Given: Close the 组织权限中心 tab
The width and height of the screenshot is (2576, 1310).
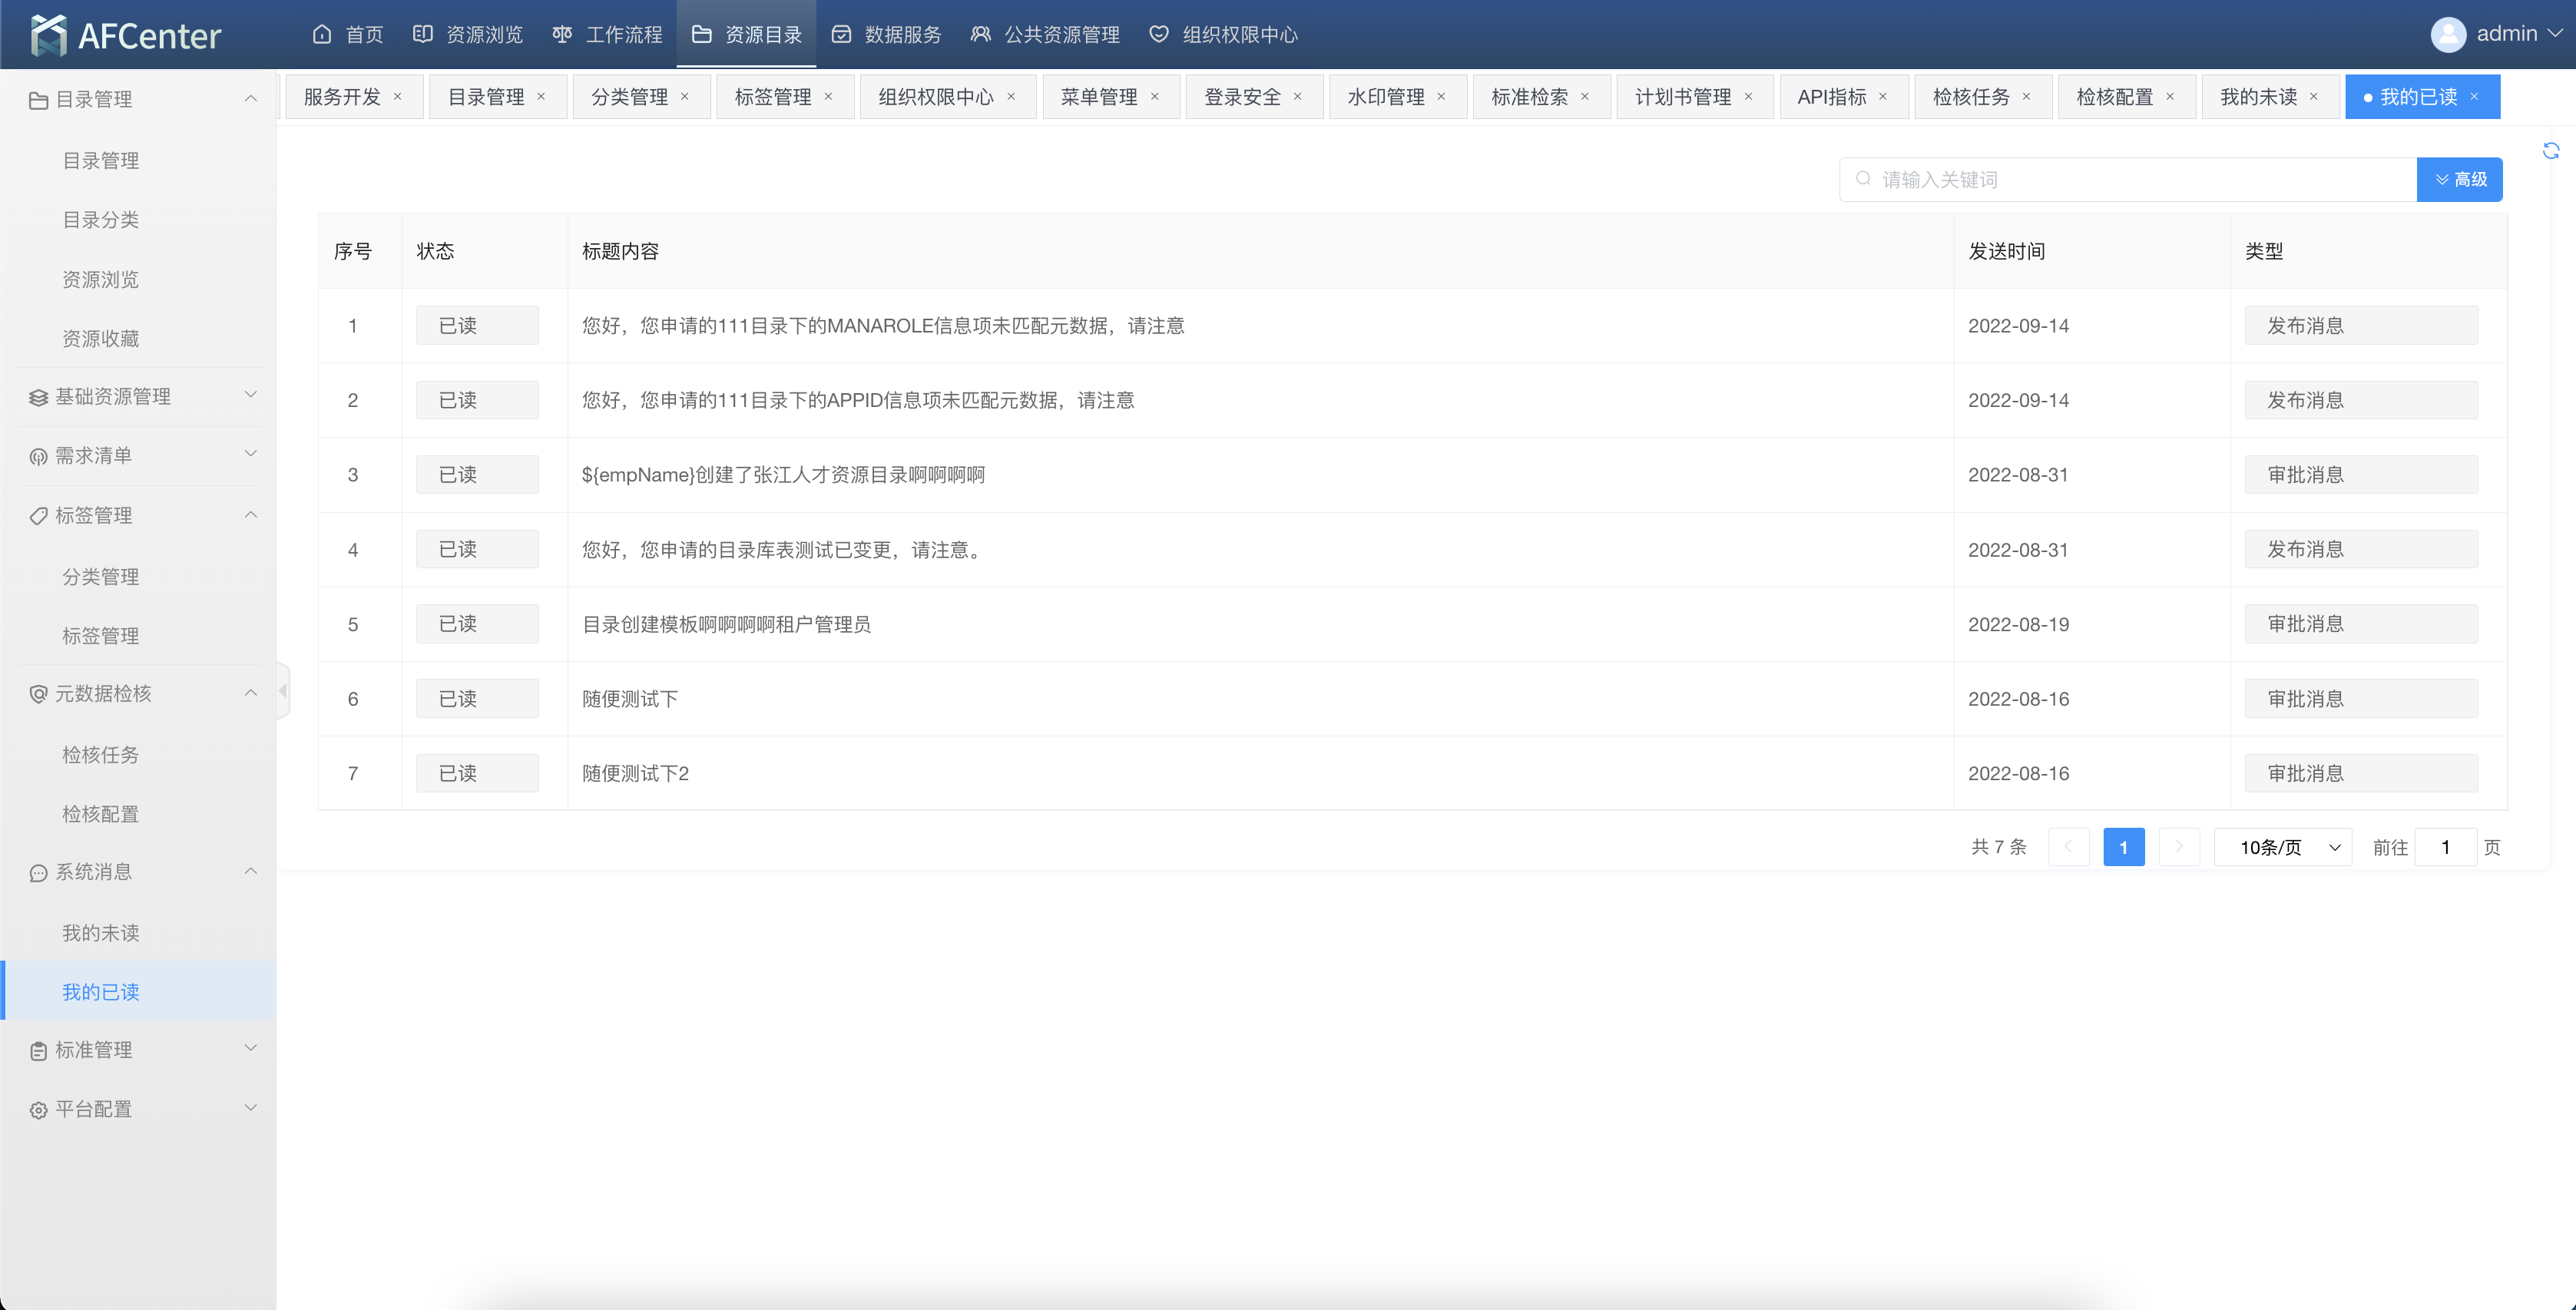Looking at the screenshot, I should tap(1011, 97).
